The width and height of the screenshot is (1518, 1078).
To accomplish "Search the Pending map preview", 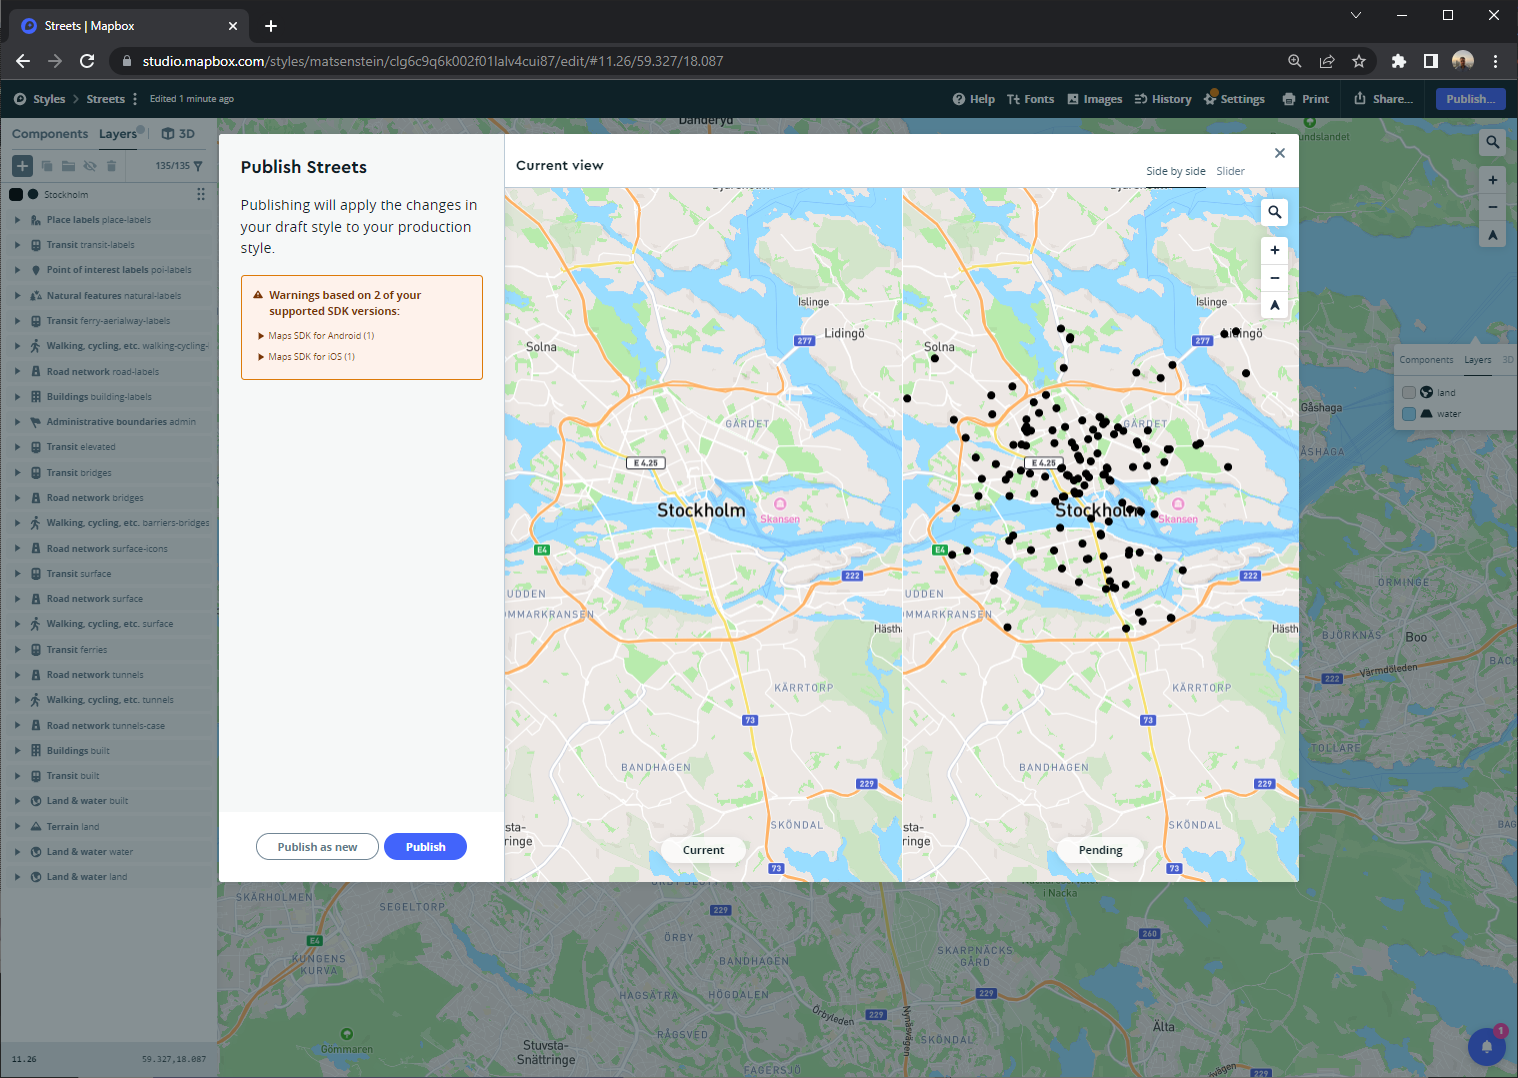I will click(1274, 212).
